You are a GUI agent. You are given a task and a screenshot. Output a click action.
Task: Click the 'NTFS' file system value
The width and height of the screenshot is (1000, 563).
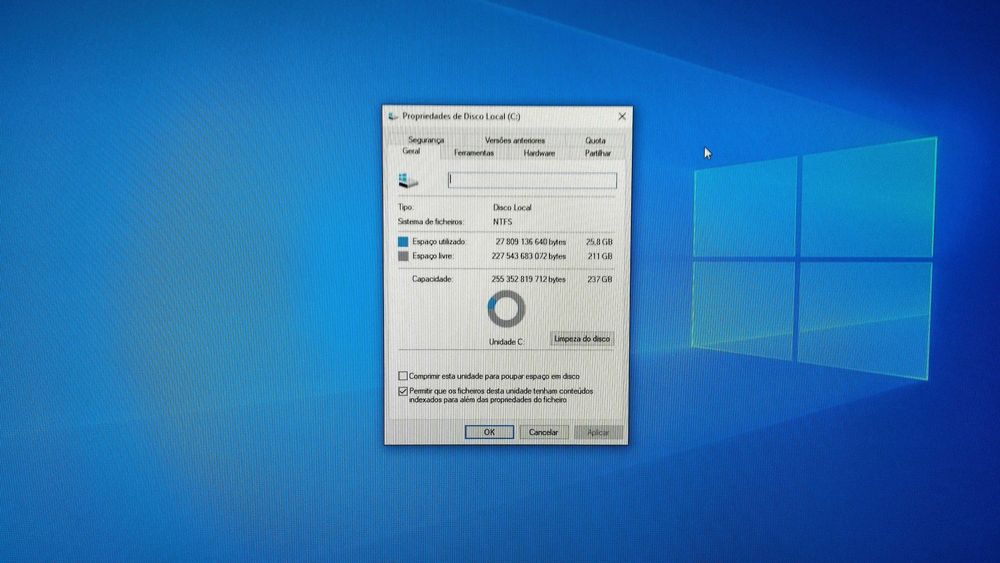503,222
